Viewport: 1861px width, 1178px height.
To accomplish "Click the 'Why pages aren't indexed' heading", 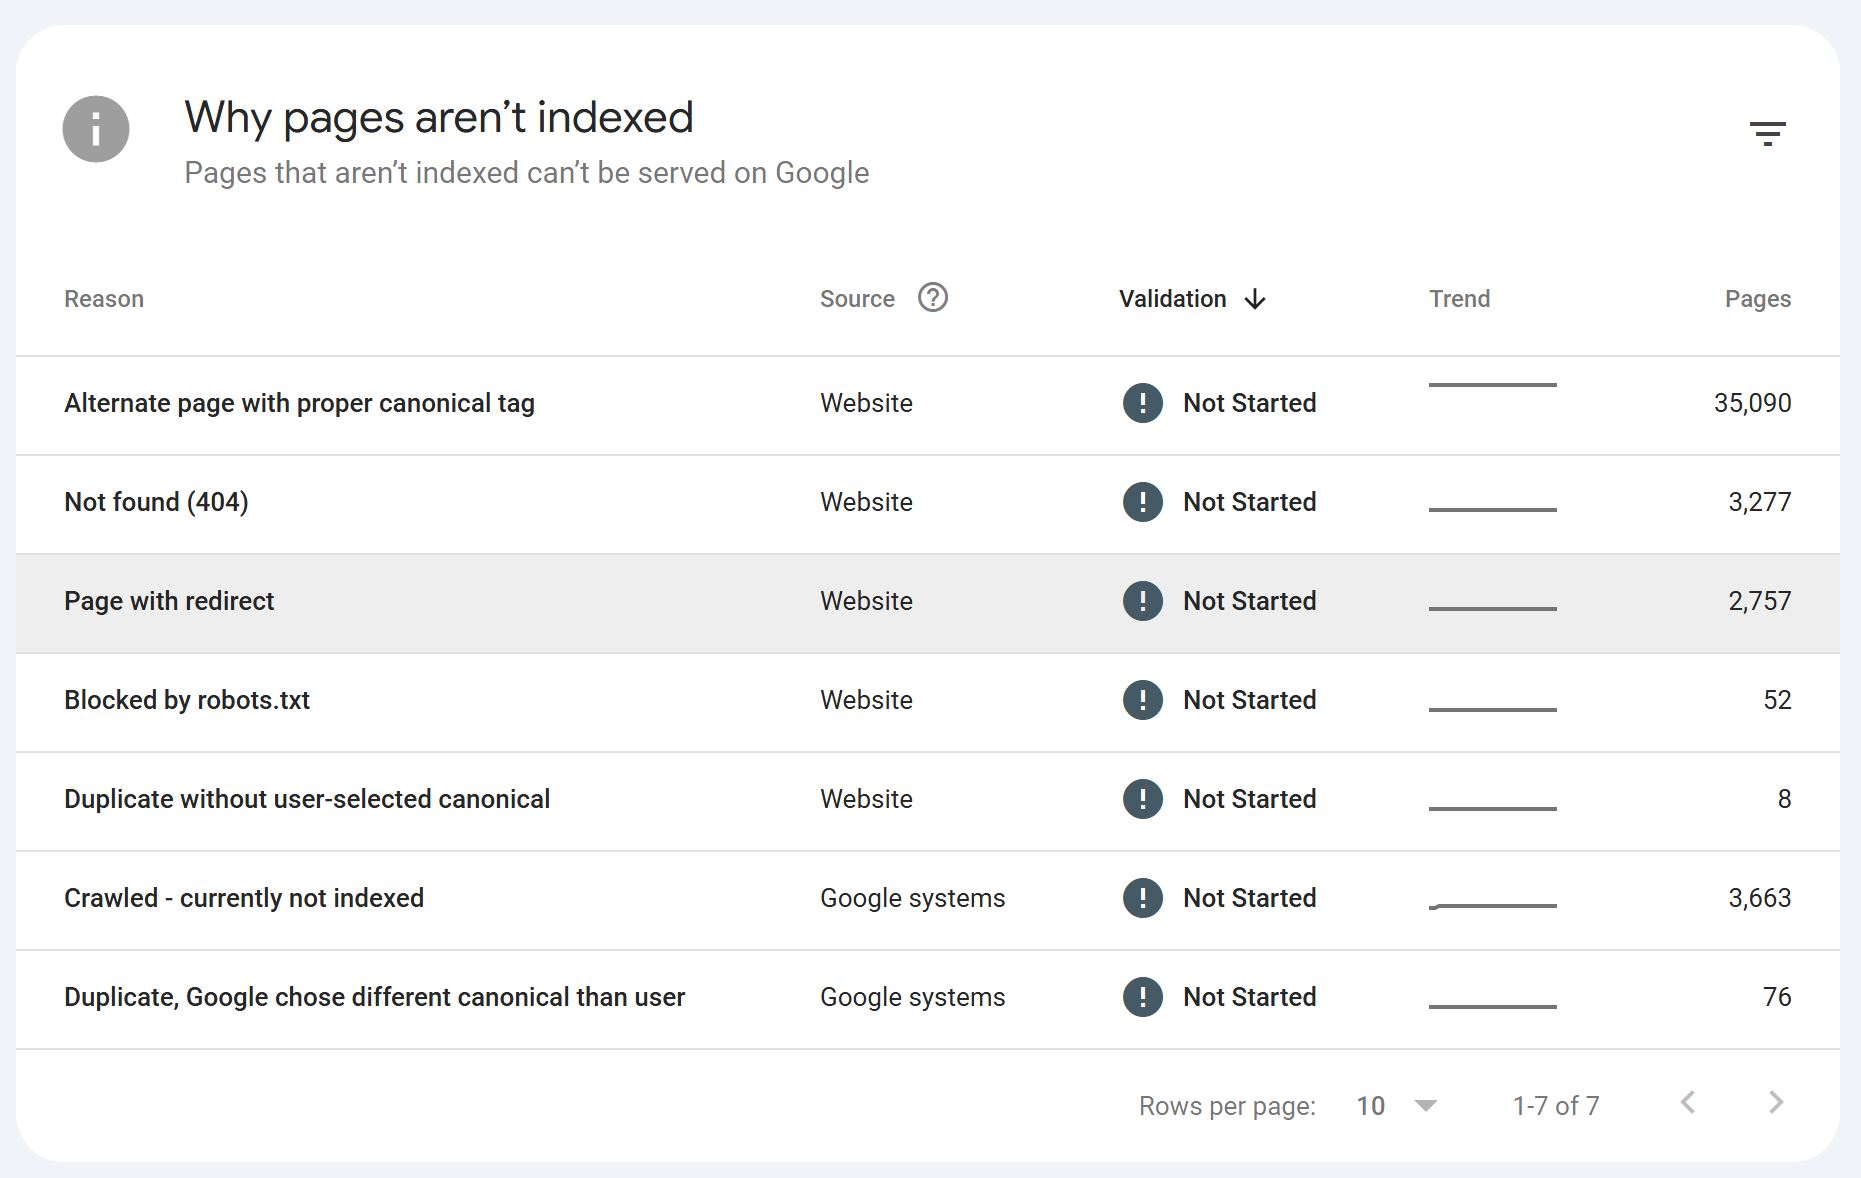I will click(x=439, y=118).
